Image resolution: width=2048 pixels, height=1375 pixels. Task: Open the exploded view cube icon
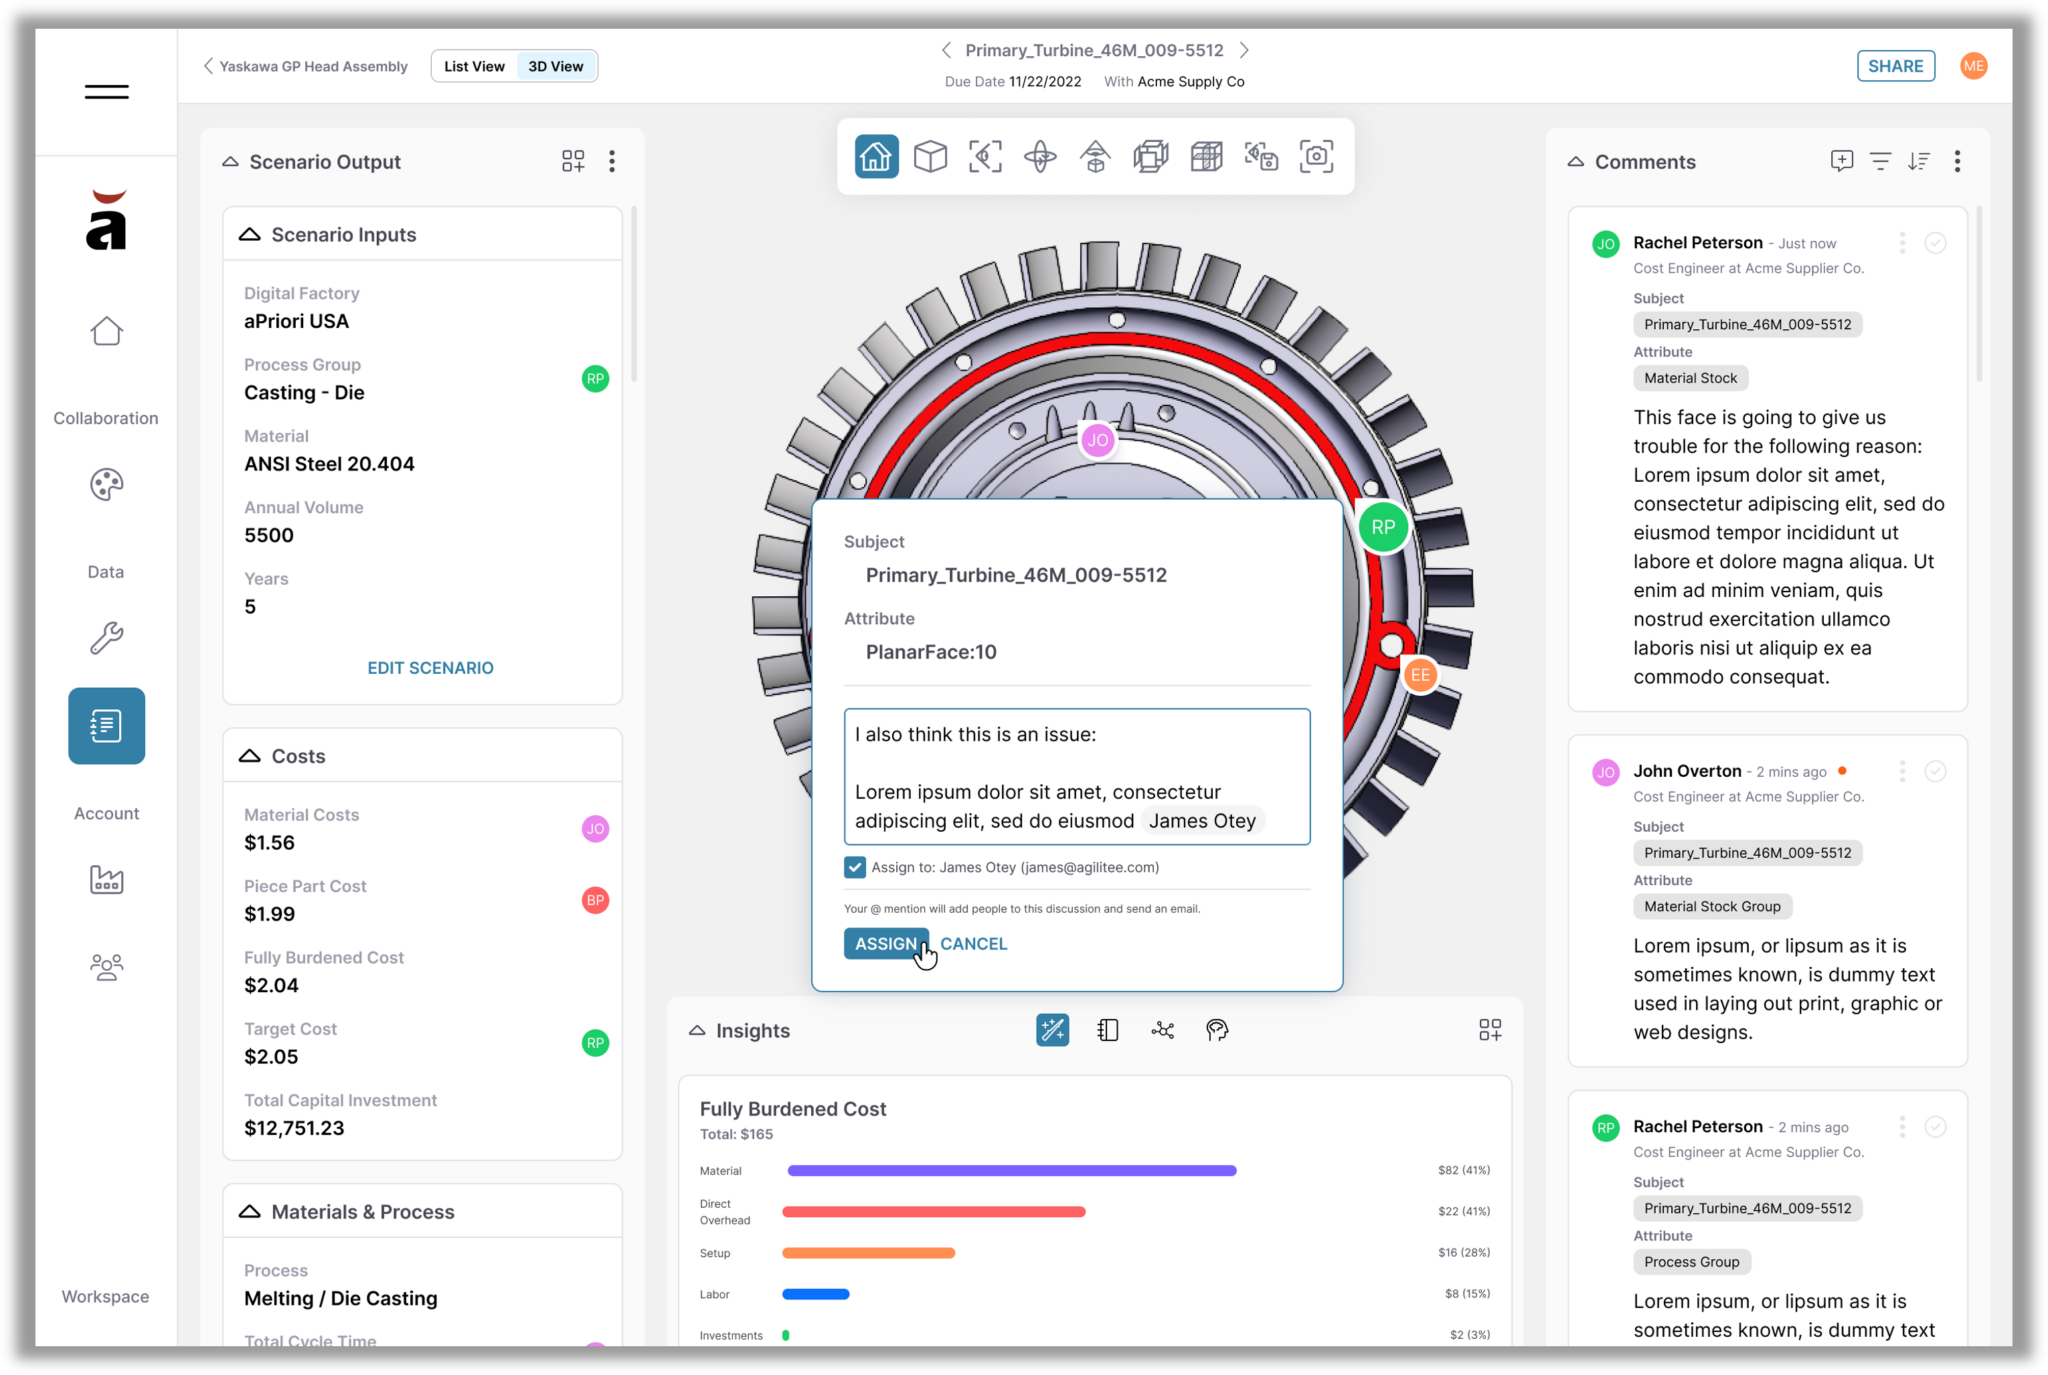[x=1151, y=156]
